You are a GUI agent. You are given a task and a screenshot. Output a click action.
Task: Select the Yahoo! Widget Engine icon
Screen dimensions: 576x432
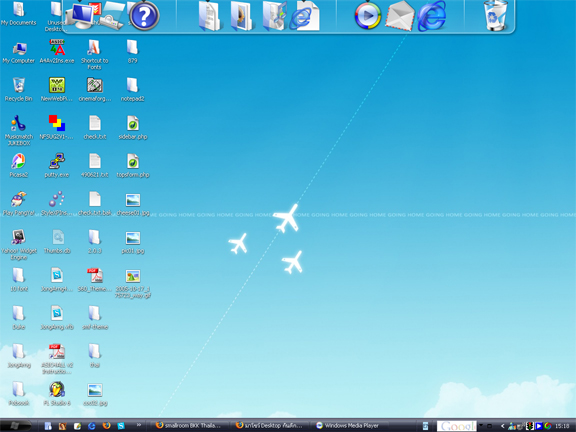(19, 244)
